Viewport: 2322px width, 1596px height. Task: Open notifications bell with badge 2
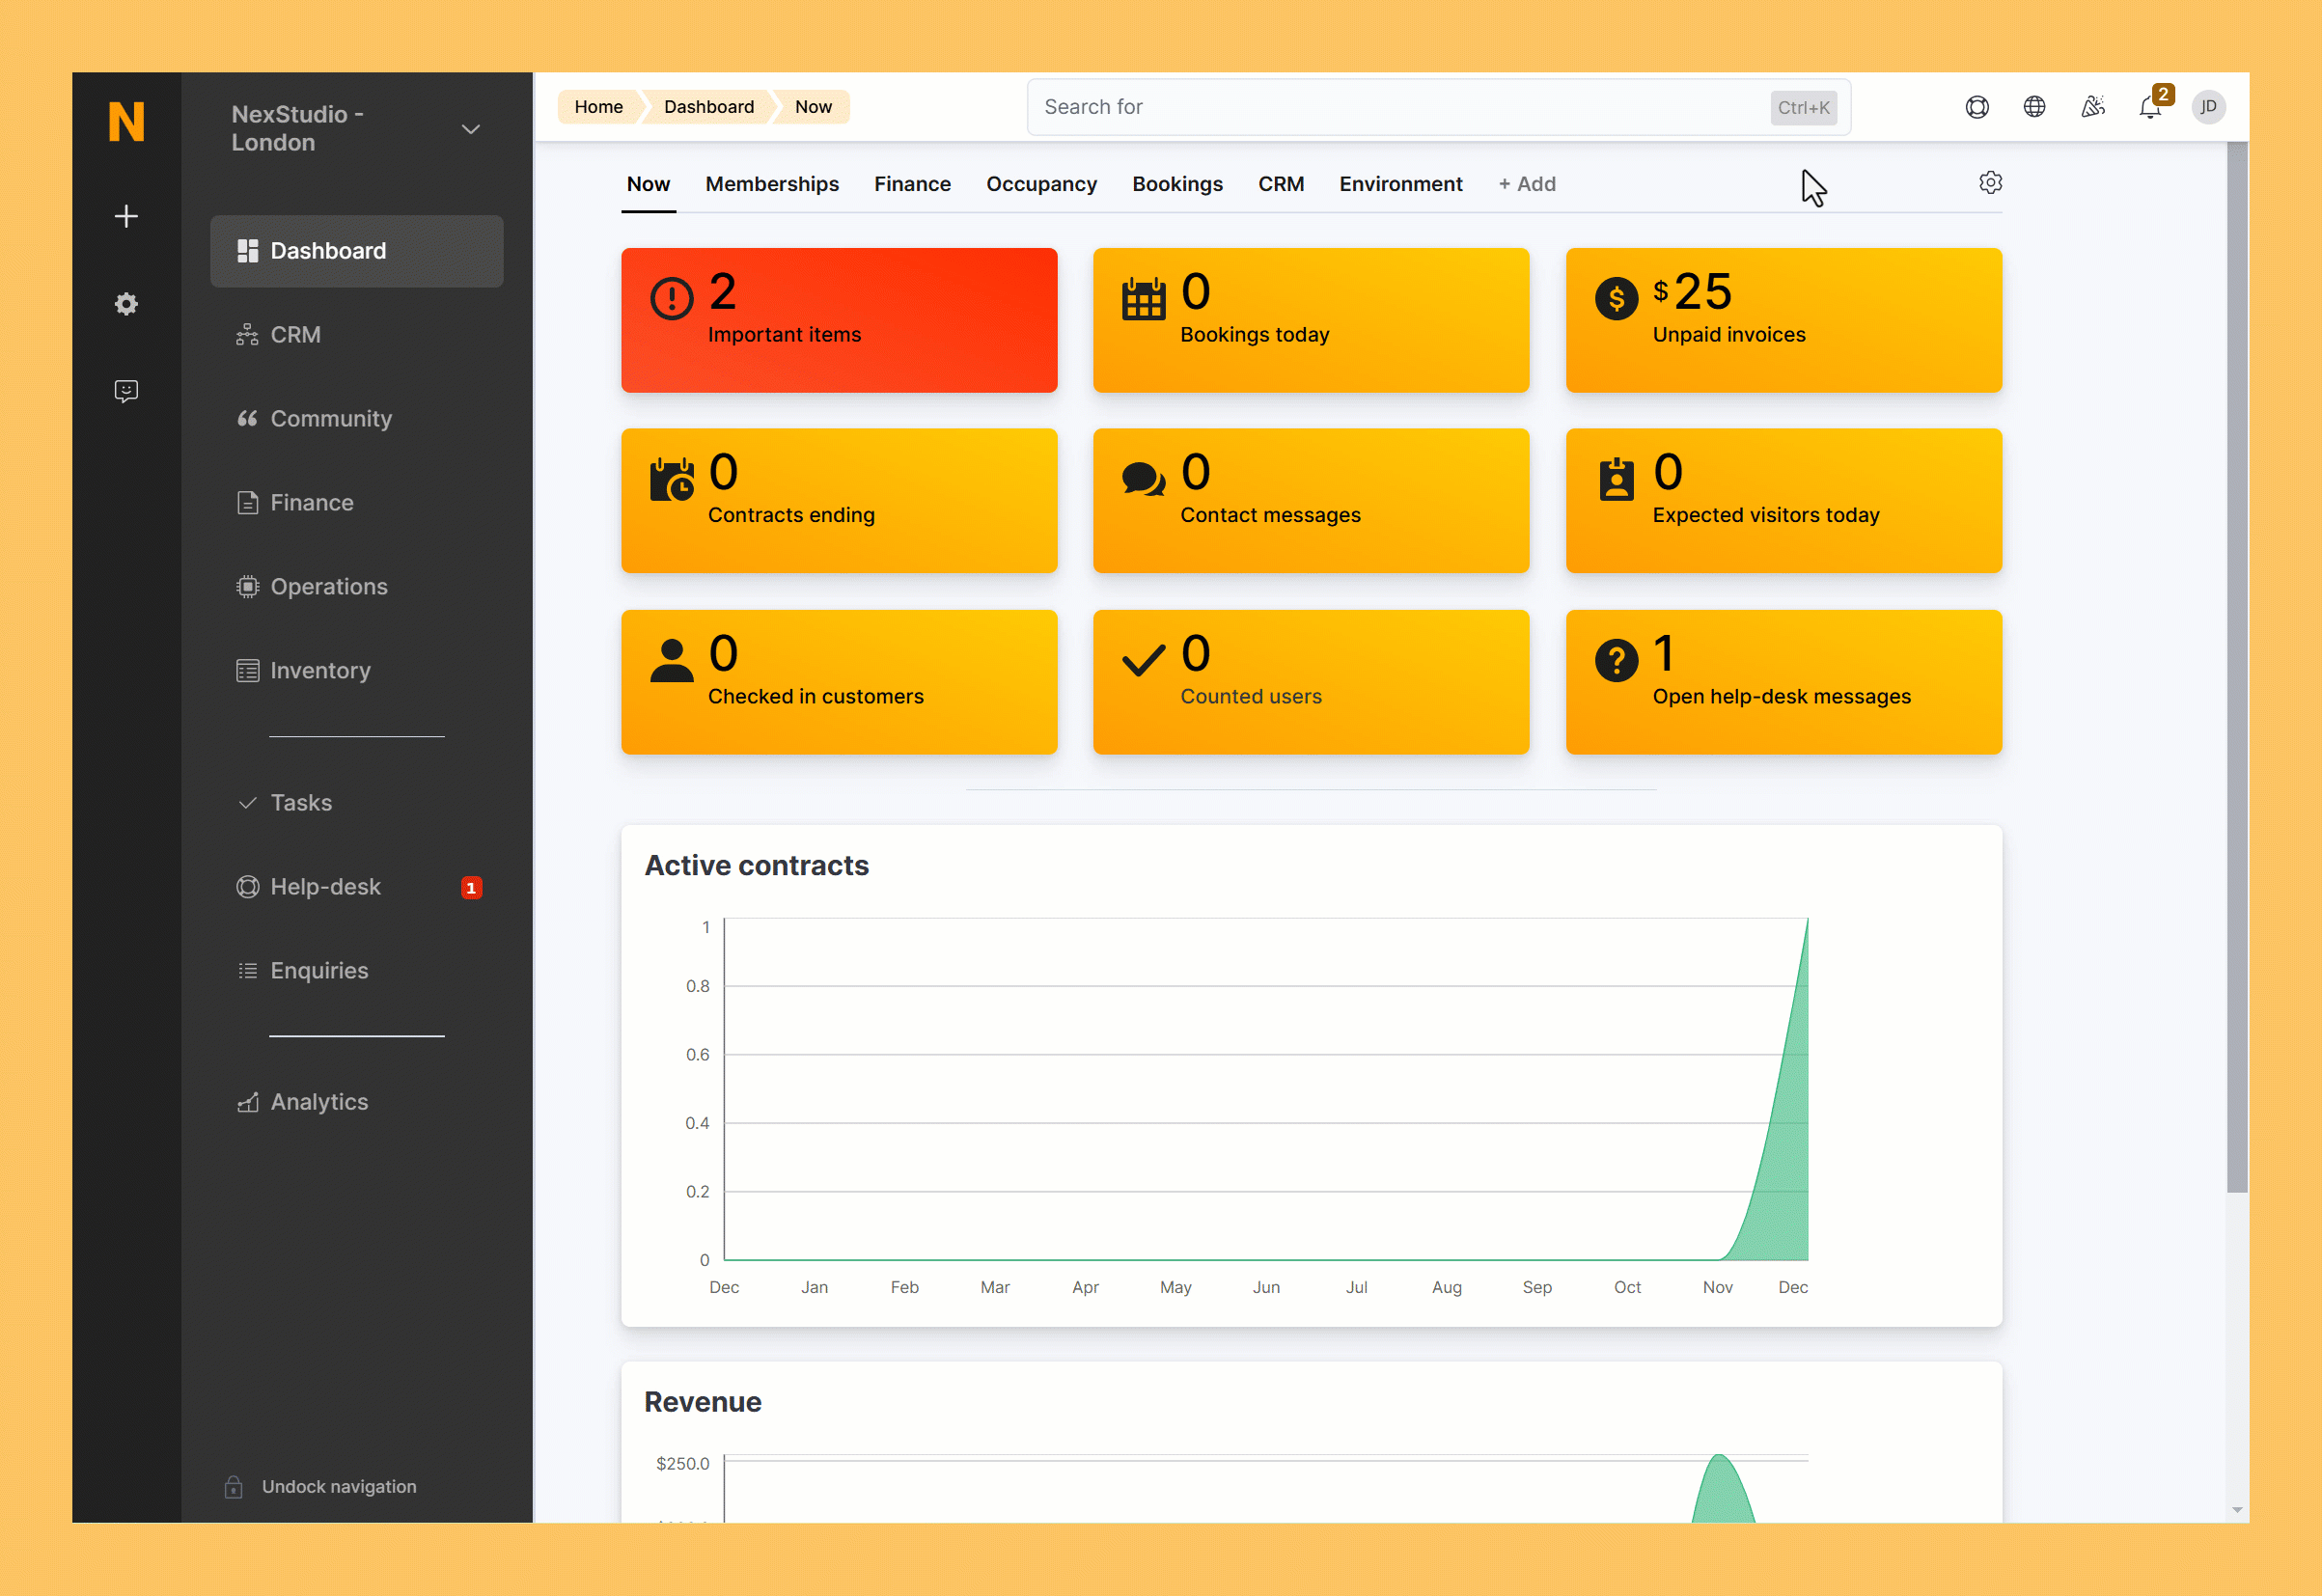pyautogui.click(x=2152, y=106)
